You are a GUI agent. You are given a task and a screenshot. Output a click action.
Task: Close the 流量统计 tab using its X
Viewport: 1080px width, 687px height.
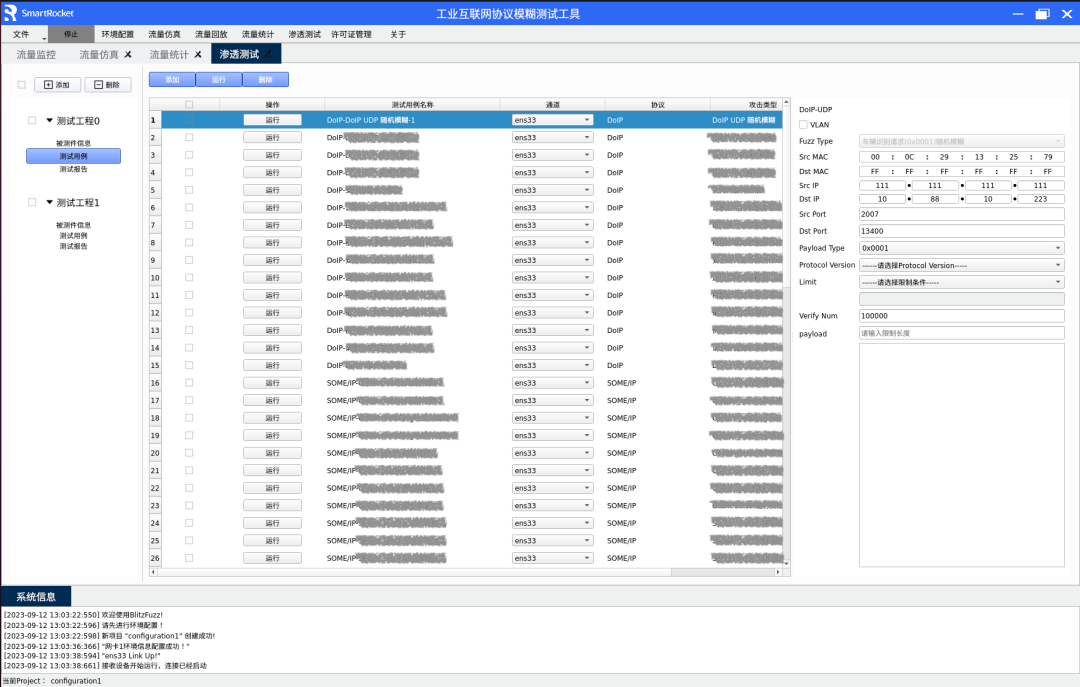coord(198,54)
